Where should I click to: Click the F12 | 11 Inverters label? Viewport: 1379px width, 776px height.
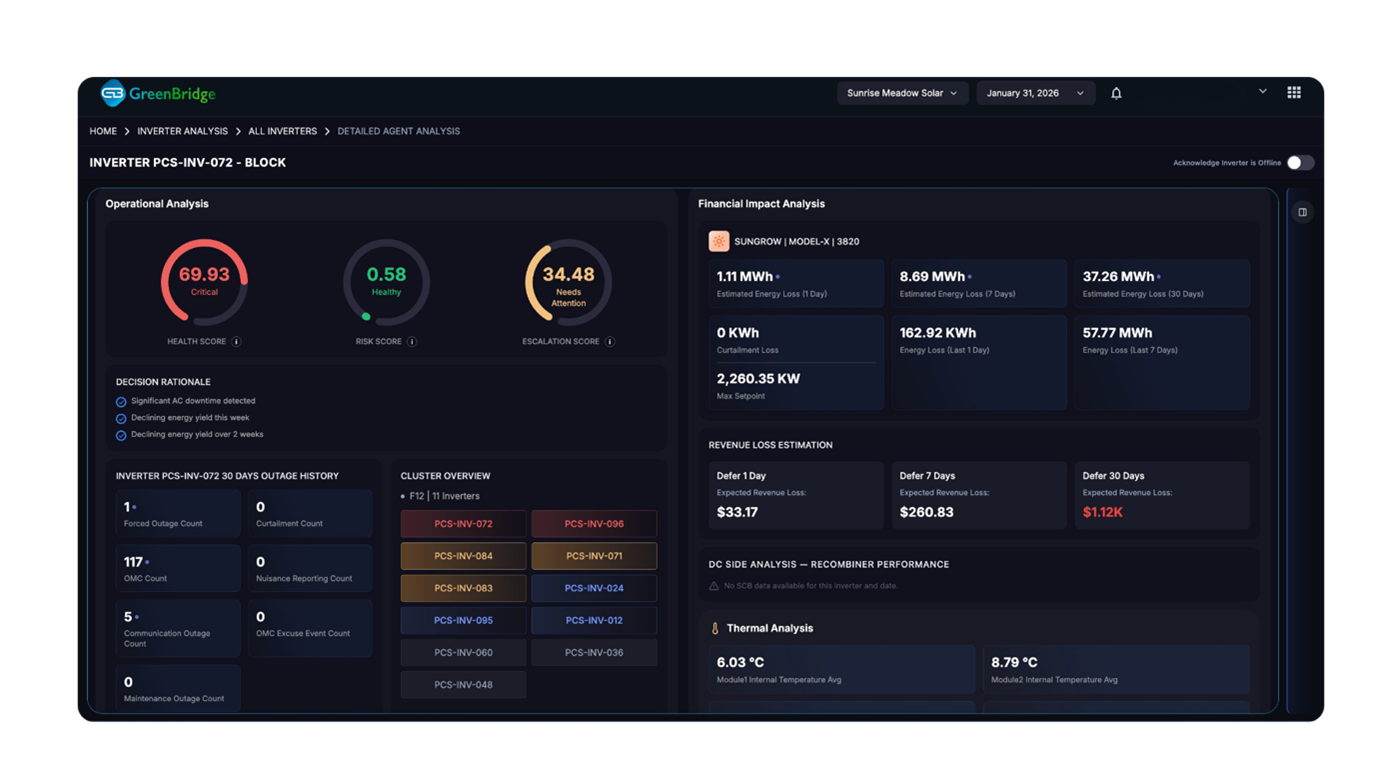point(444,496)
